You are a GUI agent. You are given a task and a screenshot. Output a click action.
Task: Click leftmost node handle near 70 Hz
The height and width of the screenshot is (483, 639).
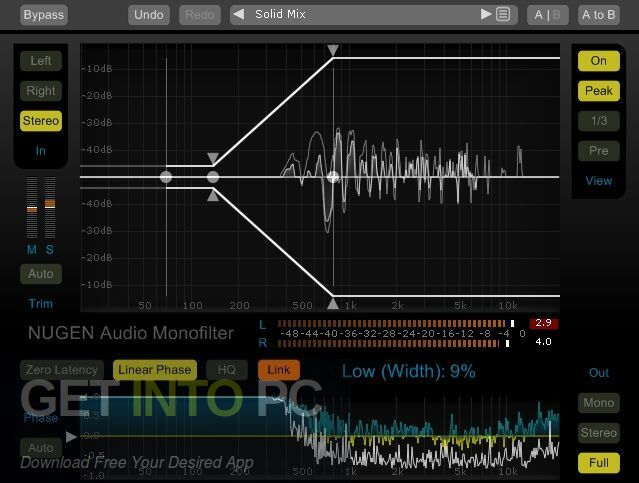tap(166, 177)
